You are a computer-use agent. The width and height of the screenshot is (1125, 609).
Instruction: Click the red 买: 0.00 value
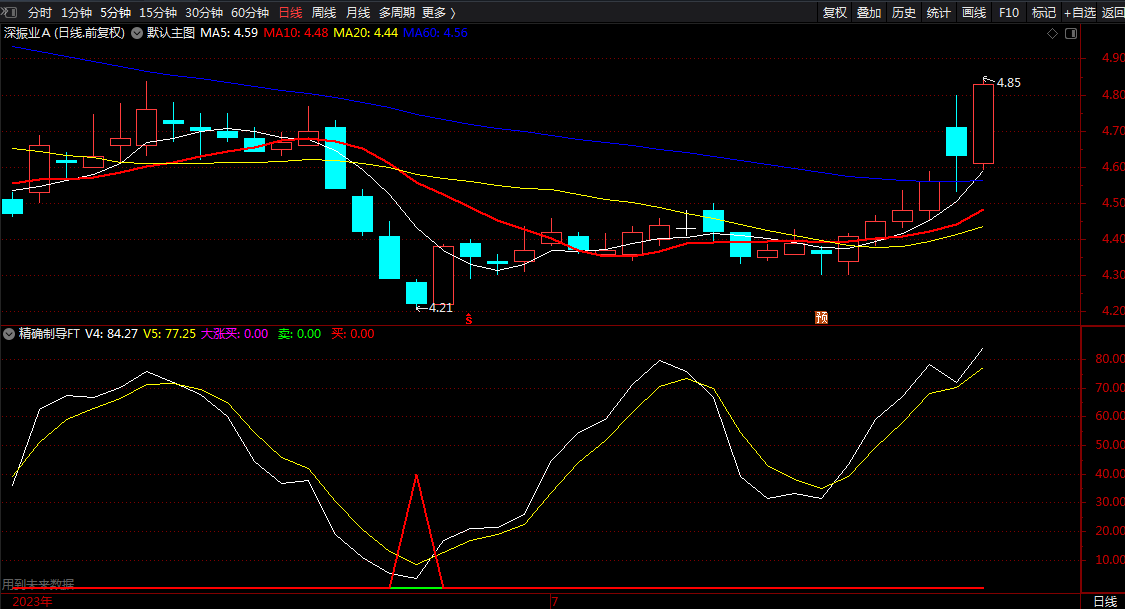(x=353, y=334)
